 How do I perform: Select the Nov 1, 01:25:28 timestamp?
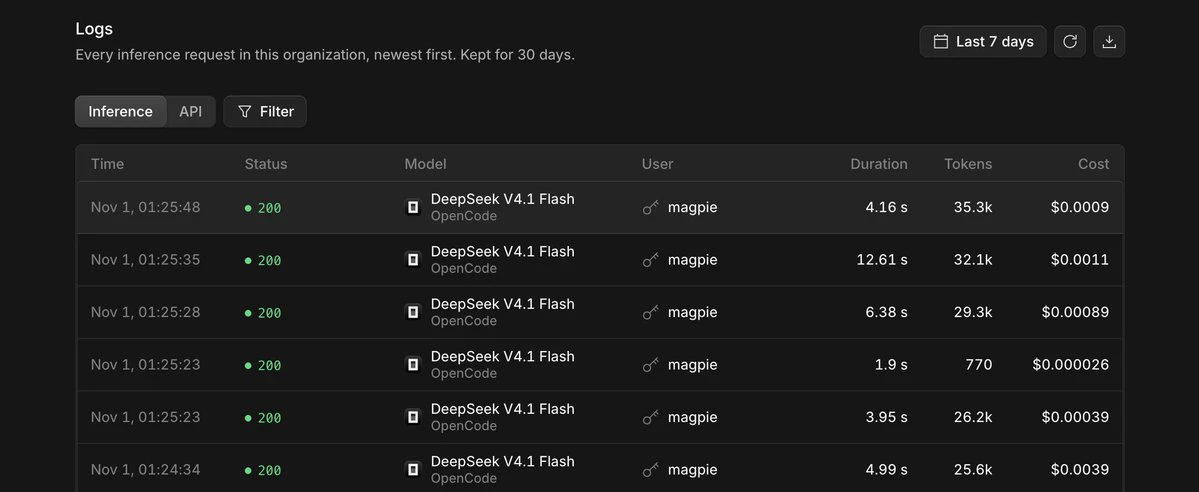point(145,312)
